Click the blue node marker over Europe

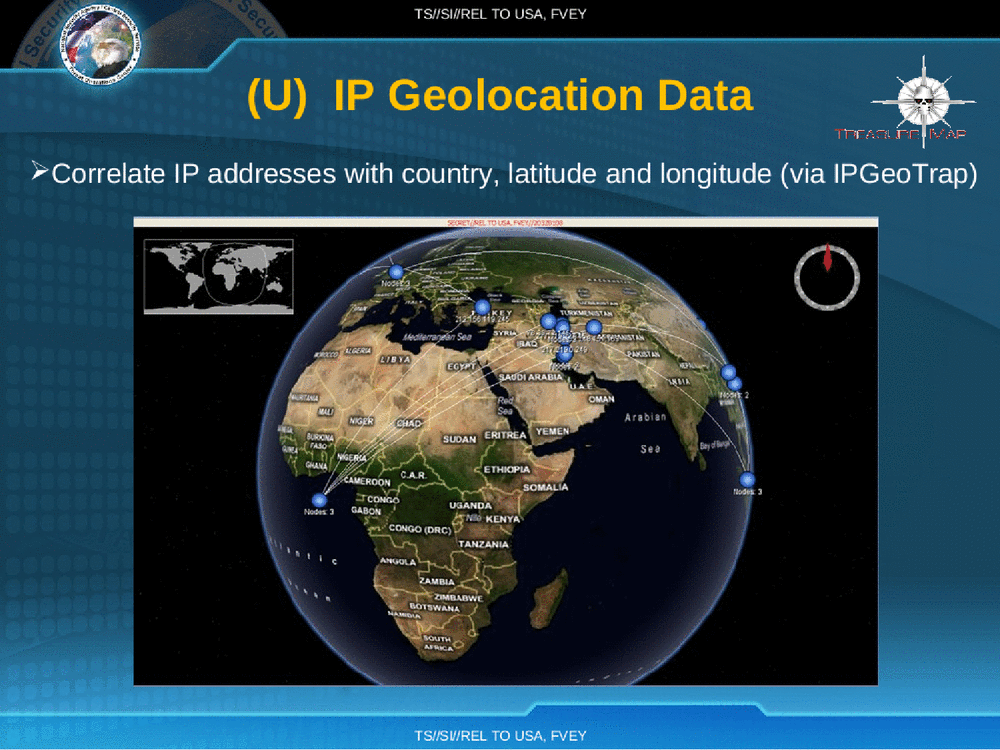pyautogui.click(x=396, y=272)
